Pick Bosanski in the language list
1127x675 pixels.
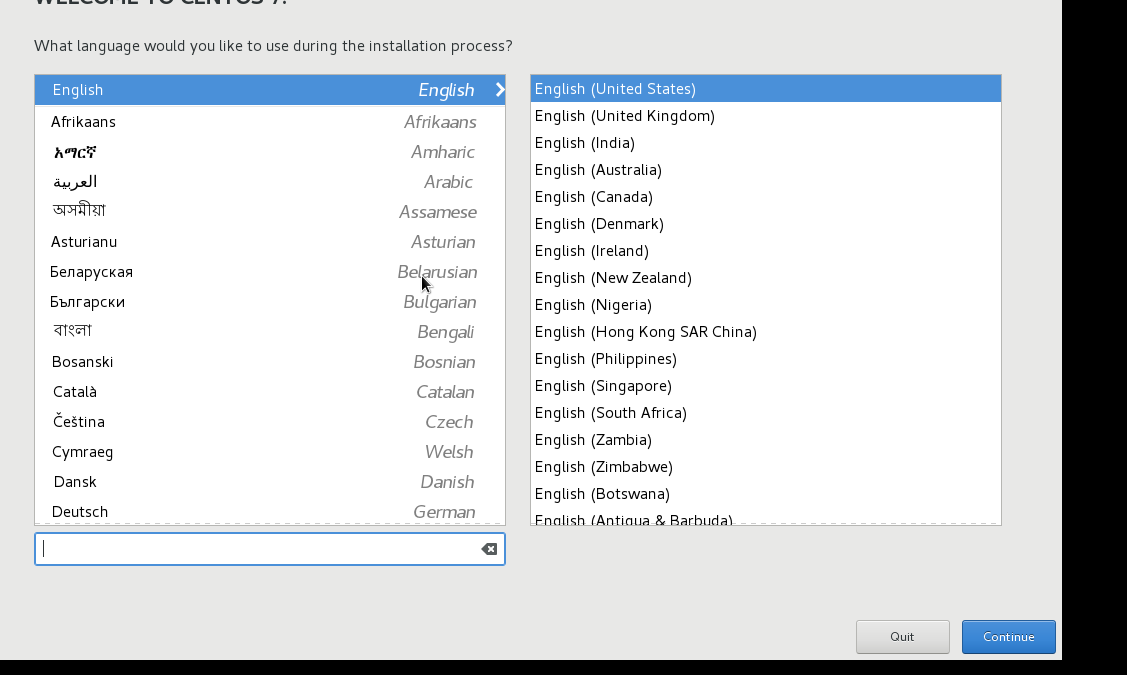270,362
